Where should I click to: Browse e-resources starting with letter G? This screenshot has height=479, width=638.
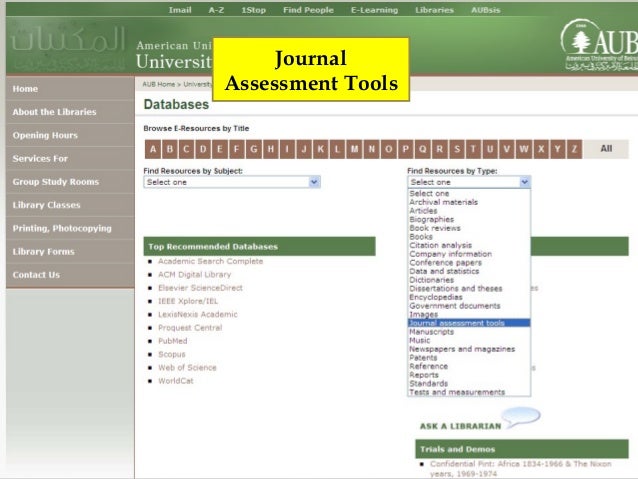[x=254, y=149]
